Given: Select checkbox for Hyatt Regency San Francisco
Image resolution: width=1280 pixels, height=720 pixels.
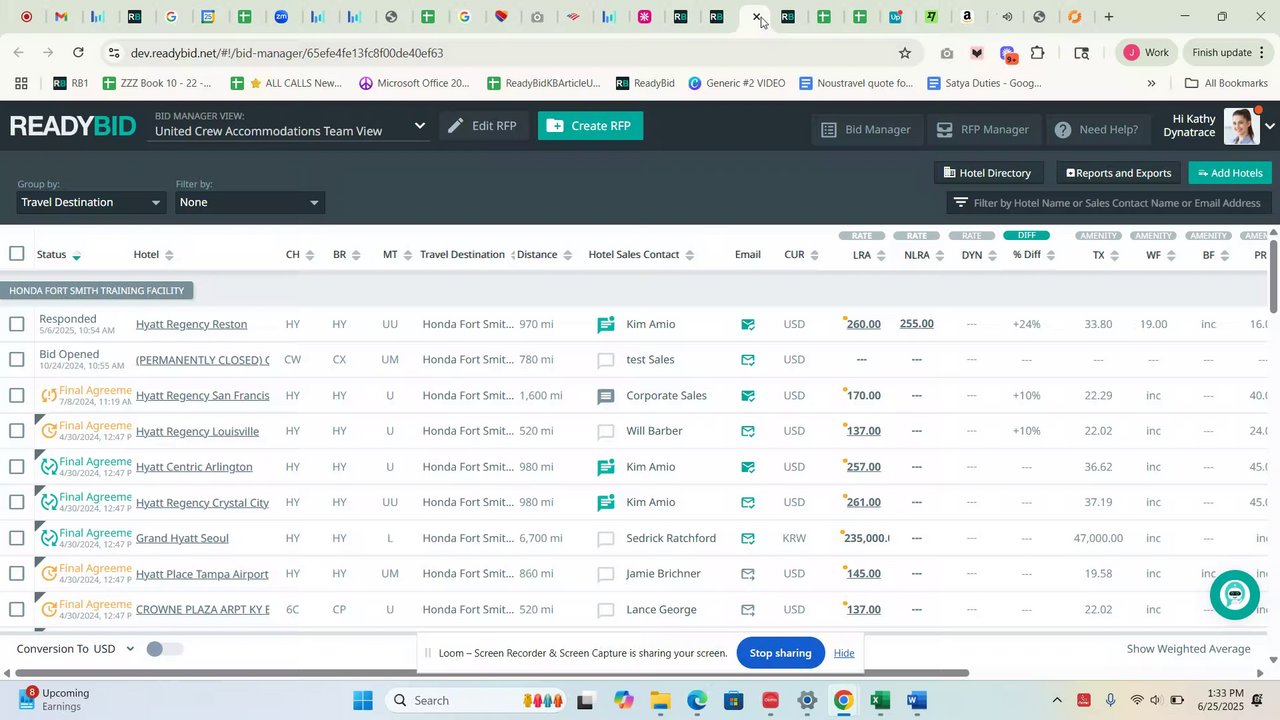Looking at the screenshot, I should [16, 396].
